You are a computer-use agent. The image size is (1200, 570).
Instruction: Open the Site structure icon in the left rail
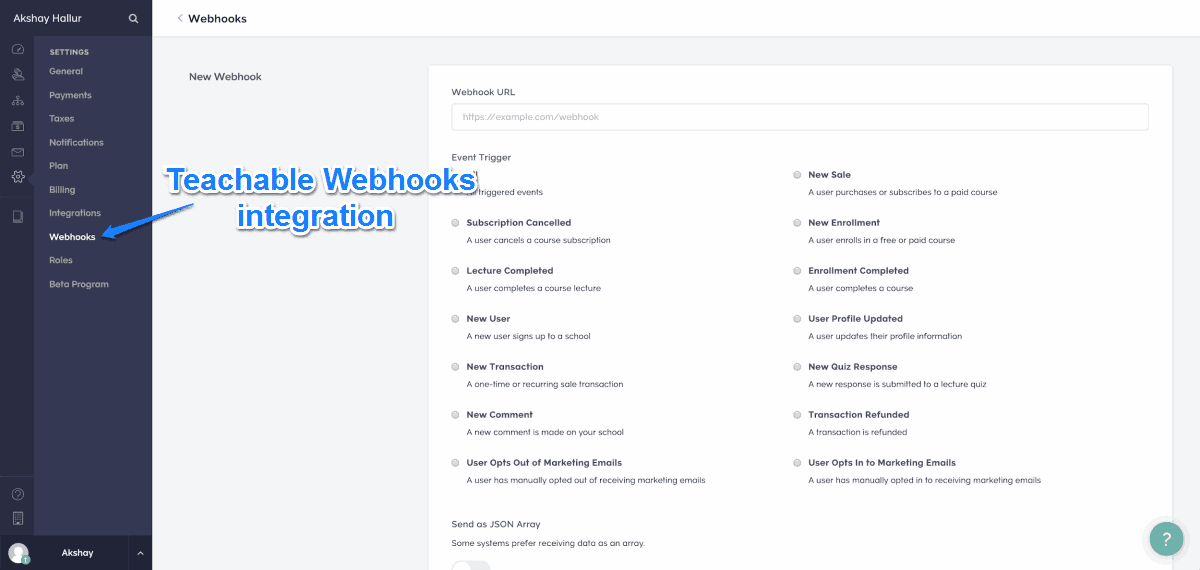click(x=17, y=101)
